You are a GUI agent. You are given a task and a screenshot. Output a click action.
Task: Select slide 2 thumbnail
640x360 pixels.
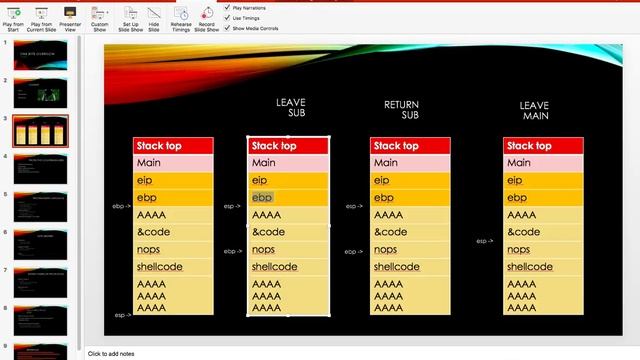[40, 93]
